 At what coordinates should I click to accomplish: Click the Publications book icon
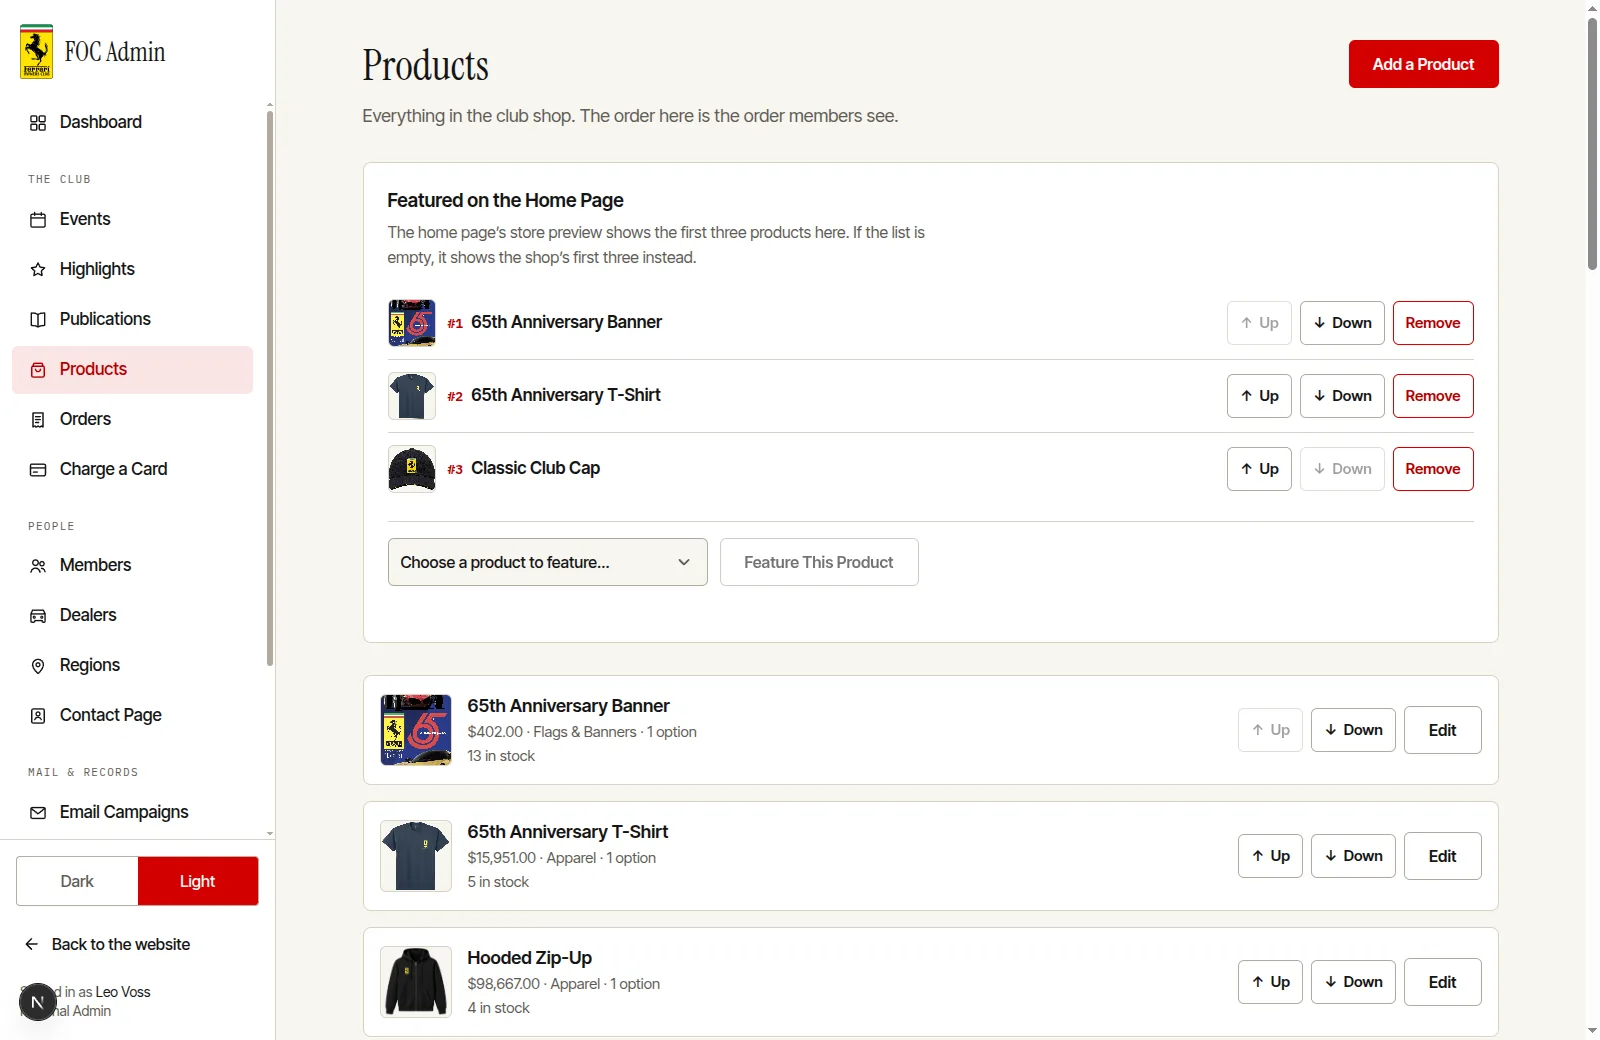pyautogui.click(x=38, y=320)
